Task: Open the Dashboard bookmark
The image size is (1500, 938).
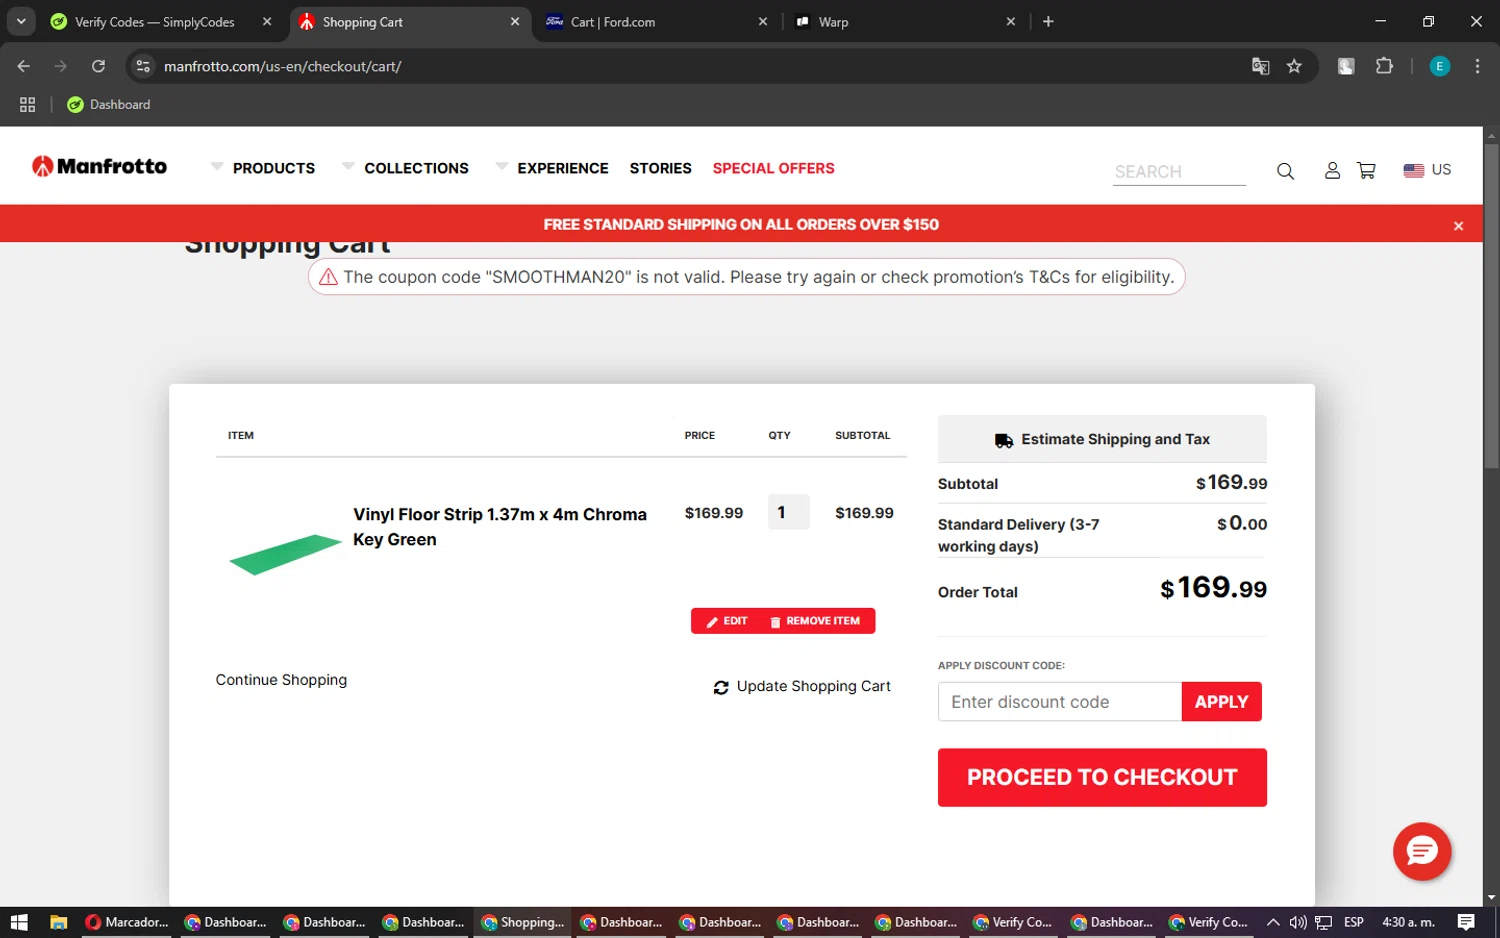Action: [109, 104]
